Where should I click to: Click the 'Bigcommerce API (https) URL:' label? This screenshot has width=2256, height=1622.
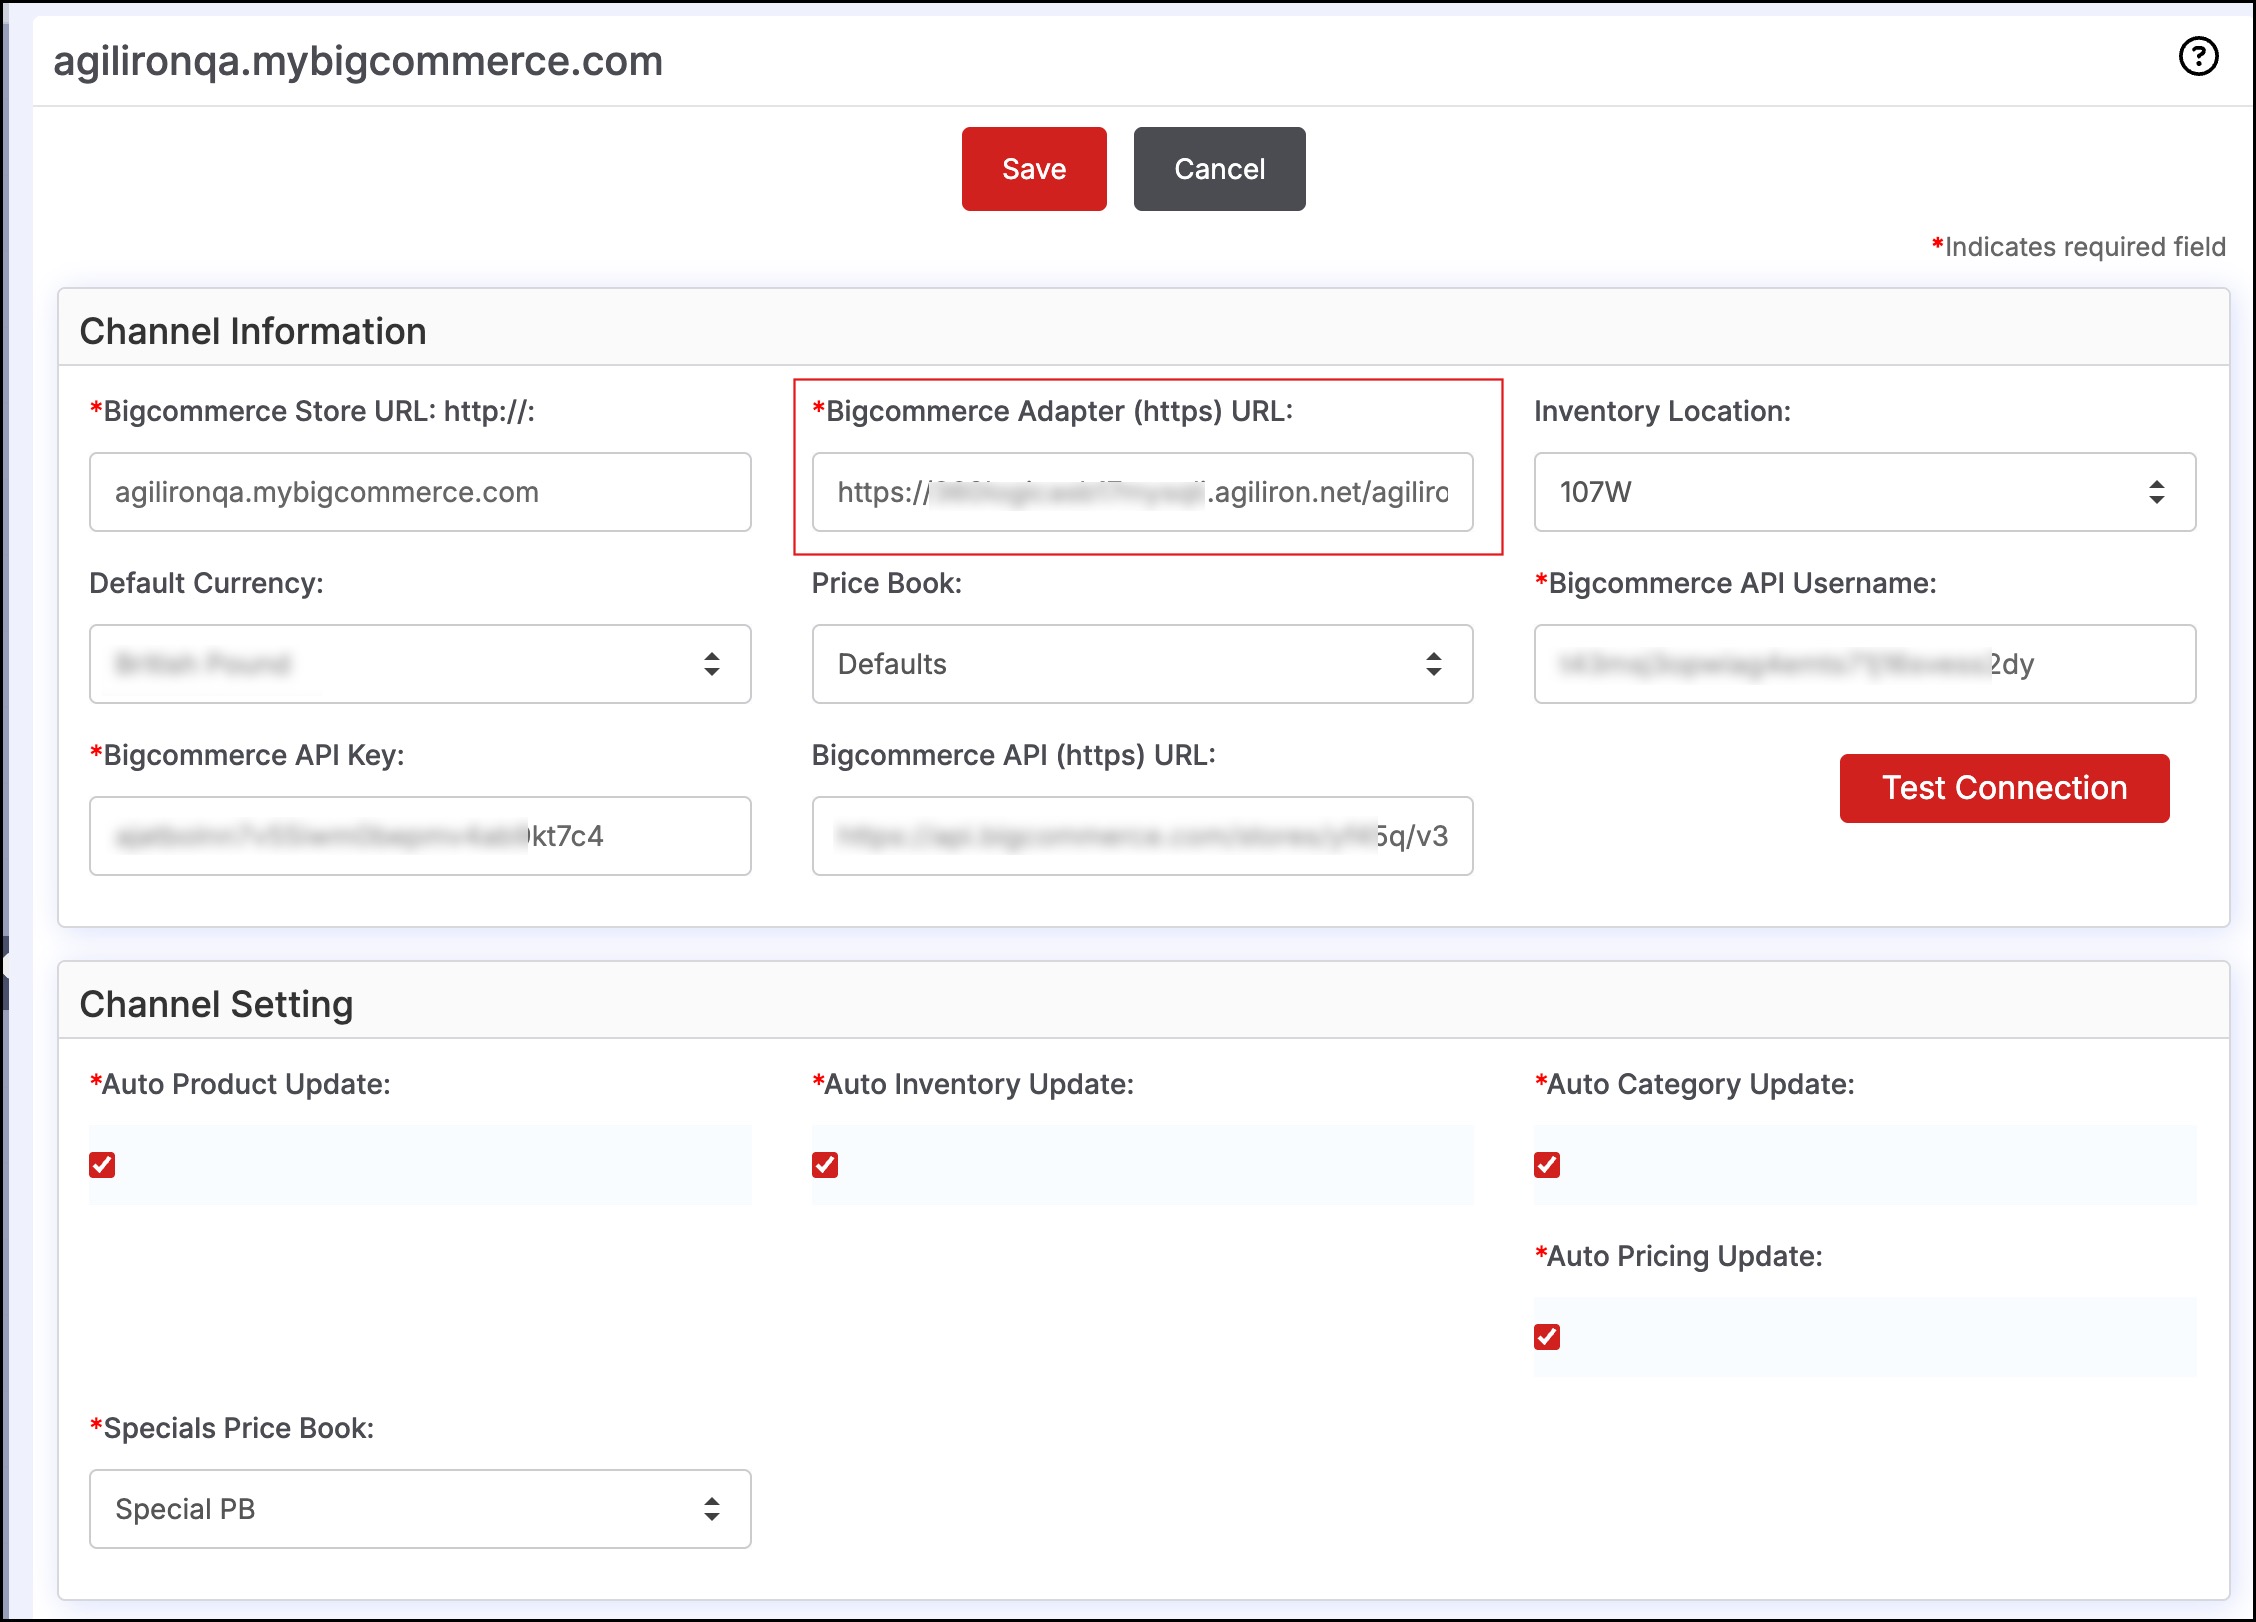1013,755
